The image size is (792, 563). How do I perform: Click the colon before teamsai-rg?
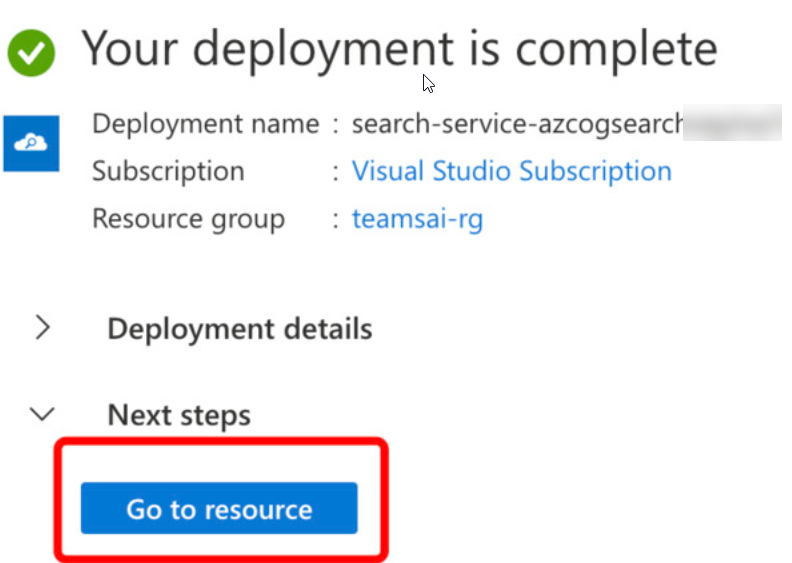pos(335,219)
